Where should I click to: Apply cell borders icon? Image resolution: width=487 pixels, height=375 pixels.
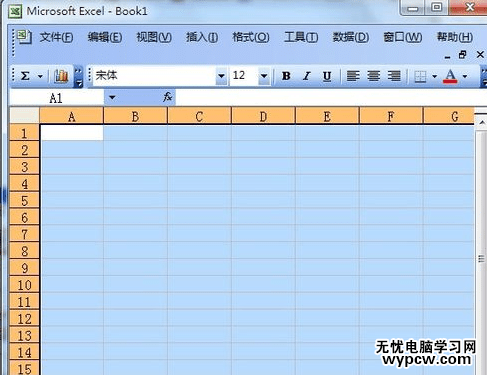[420, 77]
